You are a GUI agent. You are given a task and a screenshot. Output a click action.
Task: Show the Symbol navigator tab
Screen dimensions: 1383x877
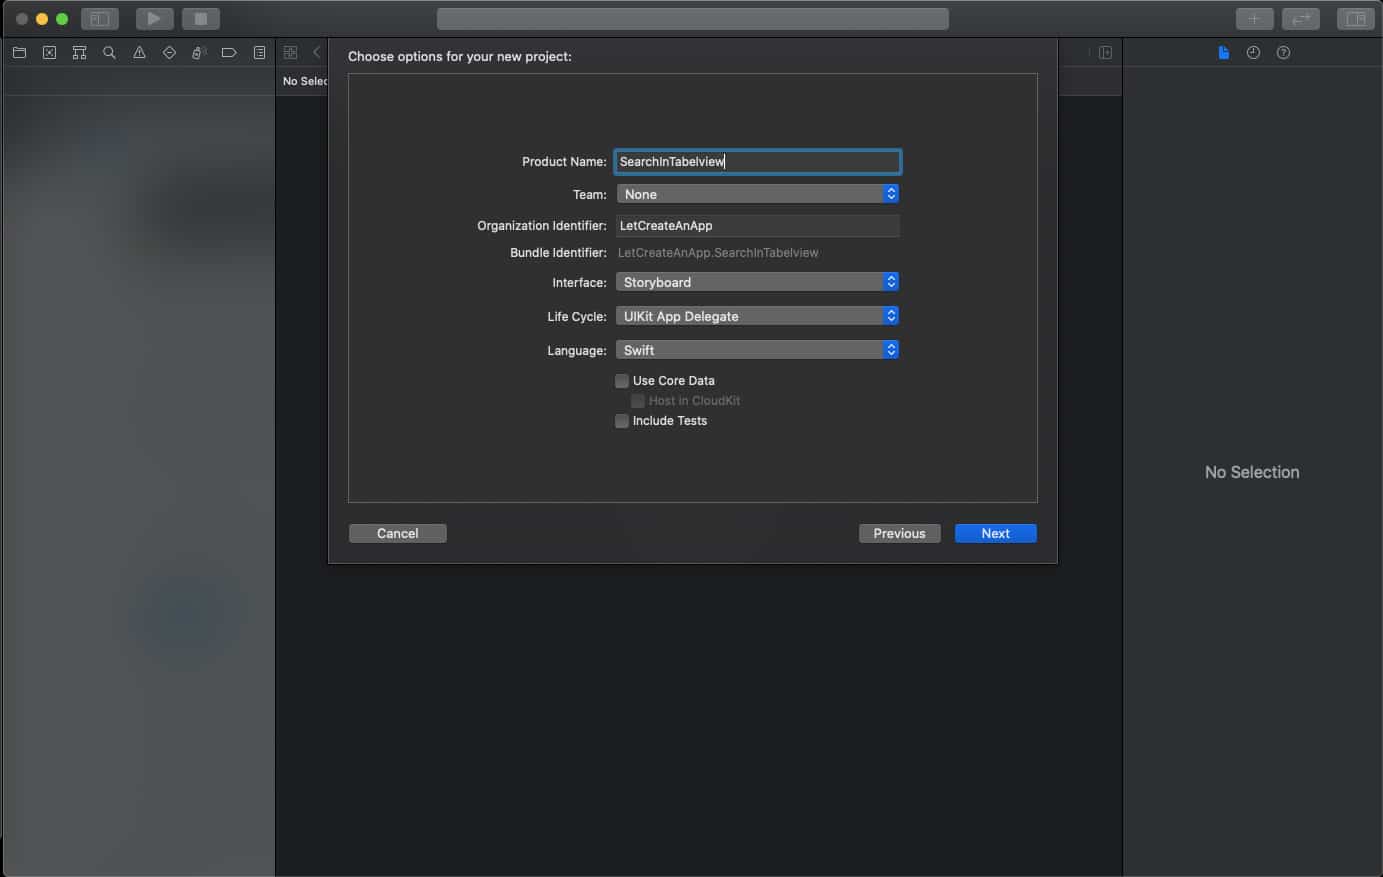(79, 53)
